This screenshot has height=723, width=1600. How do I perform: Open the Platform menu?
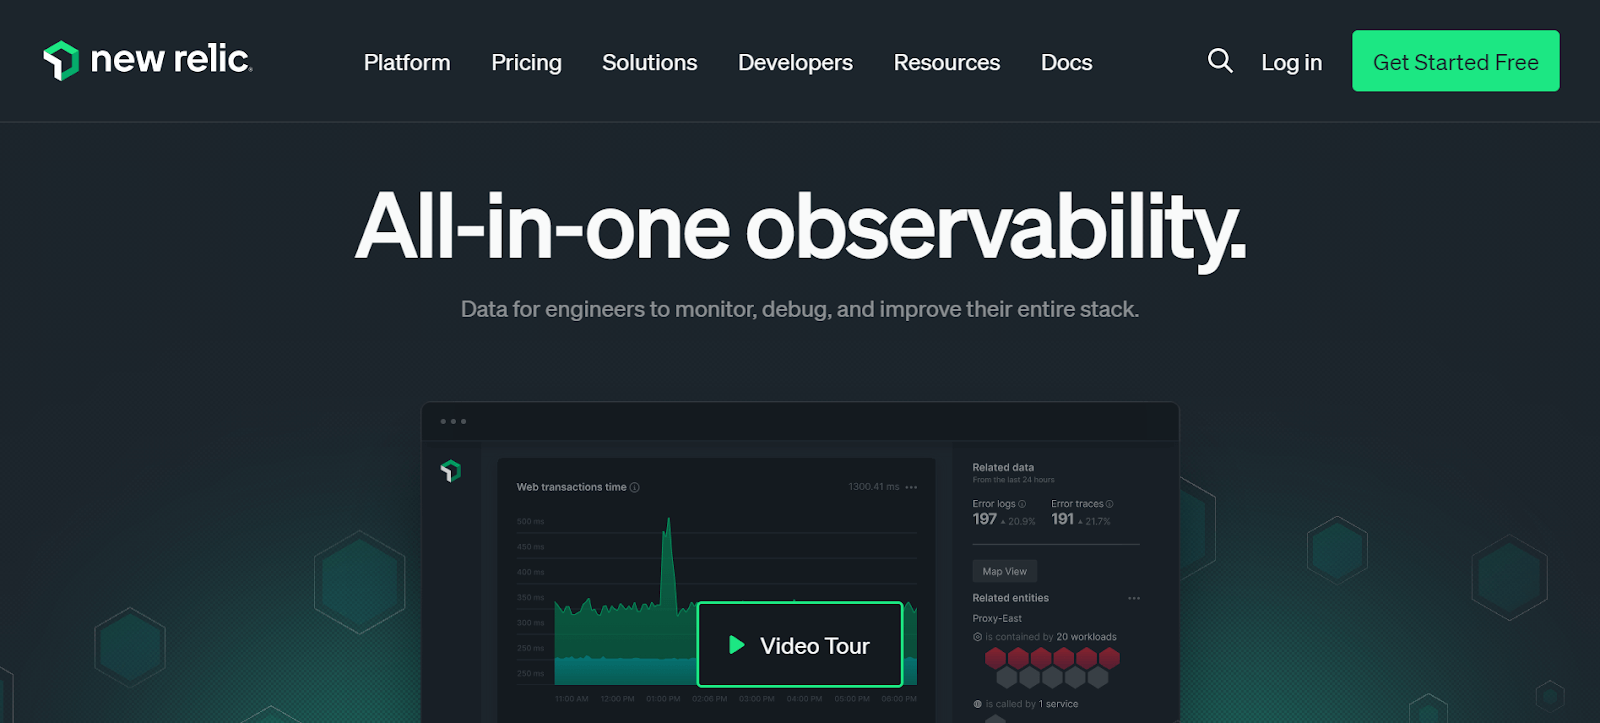[x=407, y=62]
